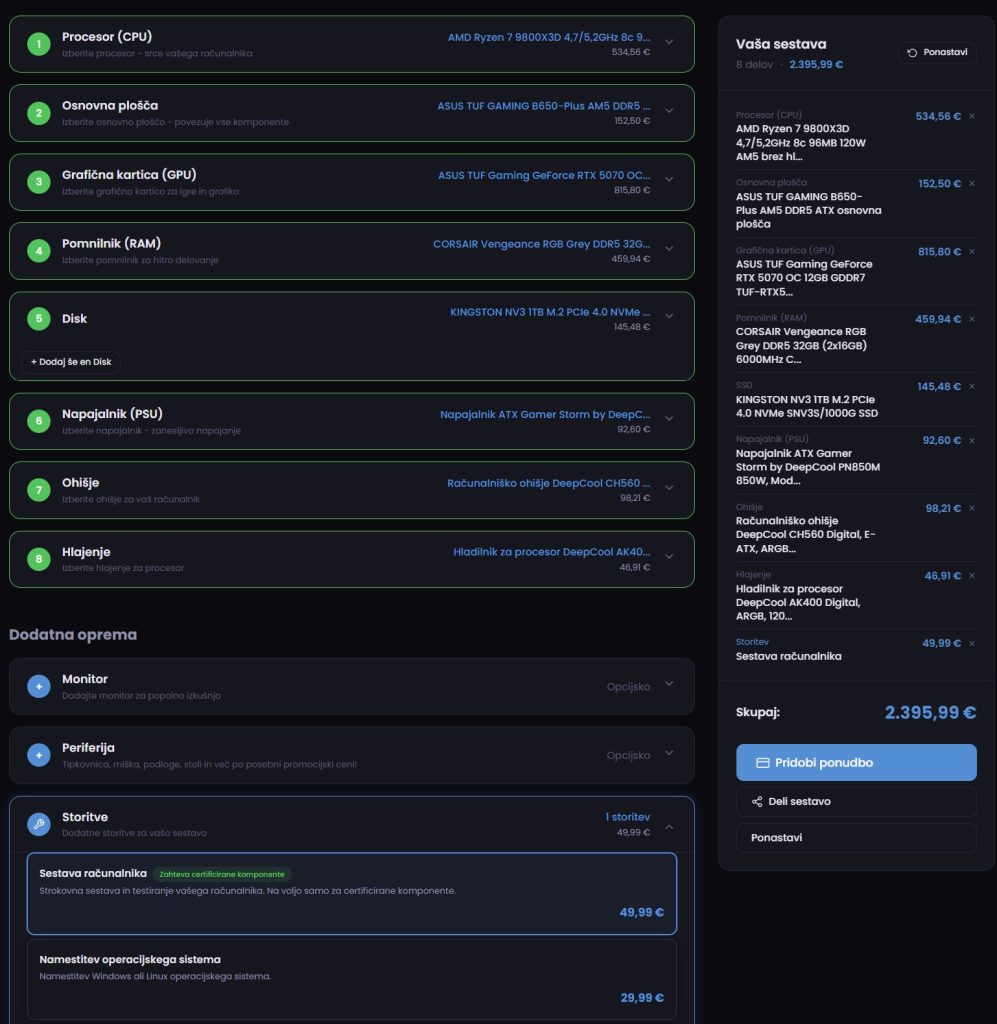
Task: Select the Namestitev operacijskega sistema service
Action: 352,979
